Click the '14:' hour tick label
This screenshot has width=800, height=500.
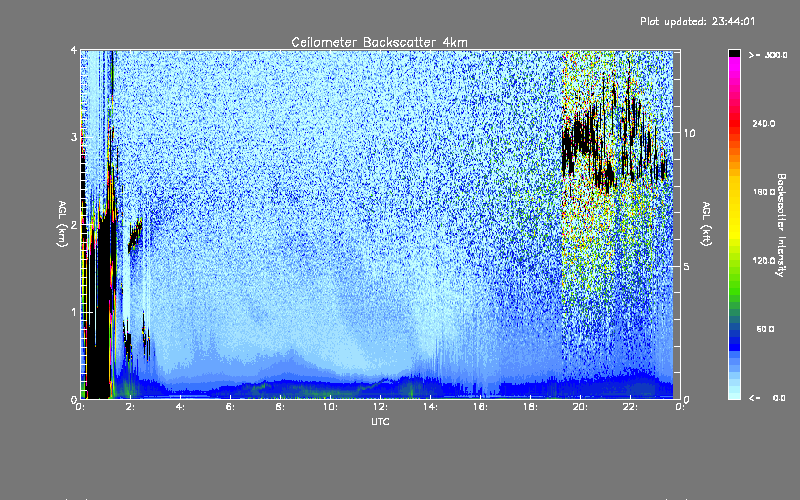[x=430, y=407]
